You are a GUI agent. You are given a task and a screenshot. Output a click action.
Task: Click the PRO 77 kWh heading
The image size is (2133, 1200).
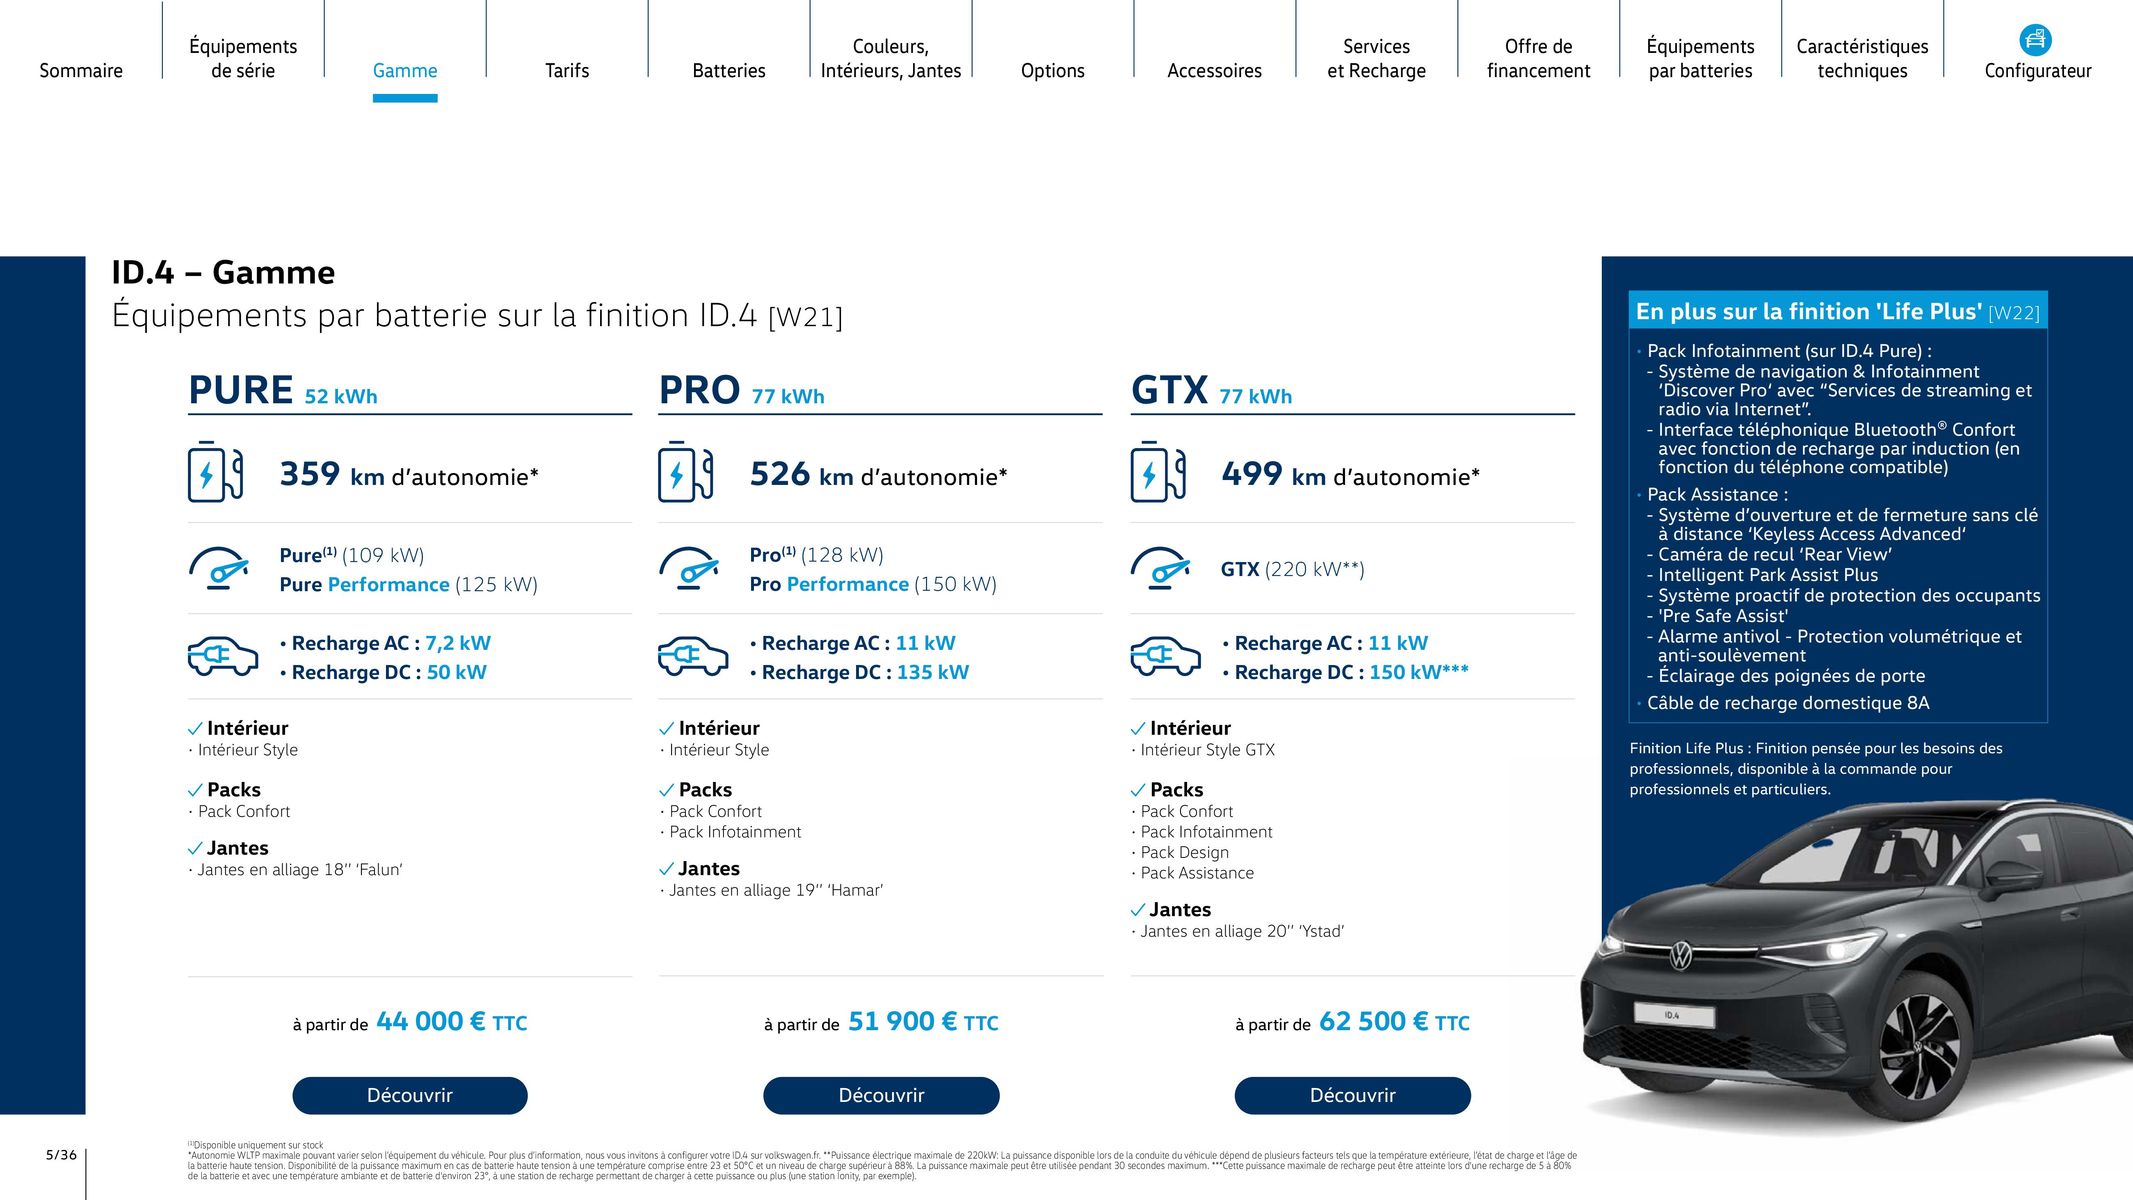point(742,390)
